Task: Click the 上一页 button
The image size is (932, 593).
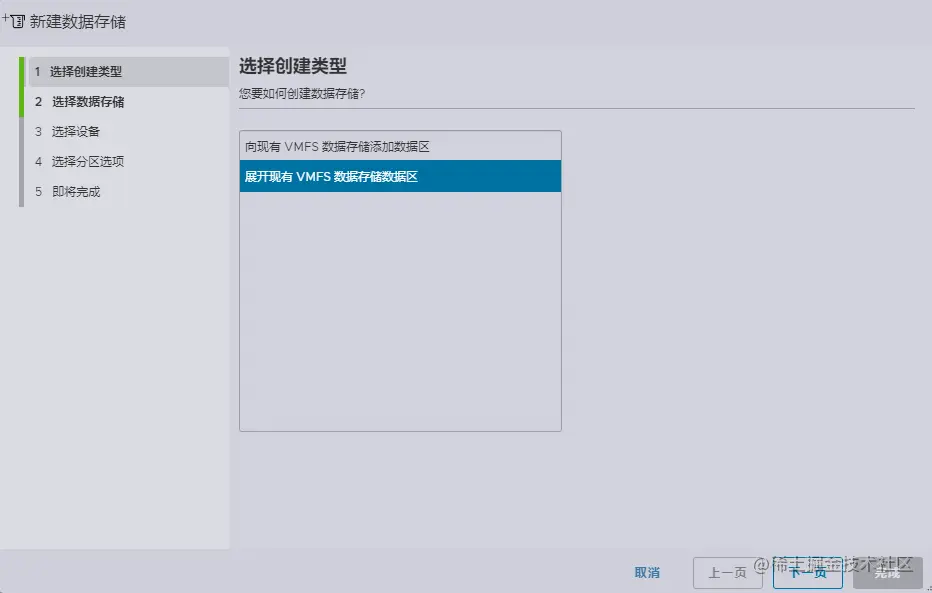Action: point(729,573)
